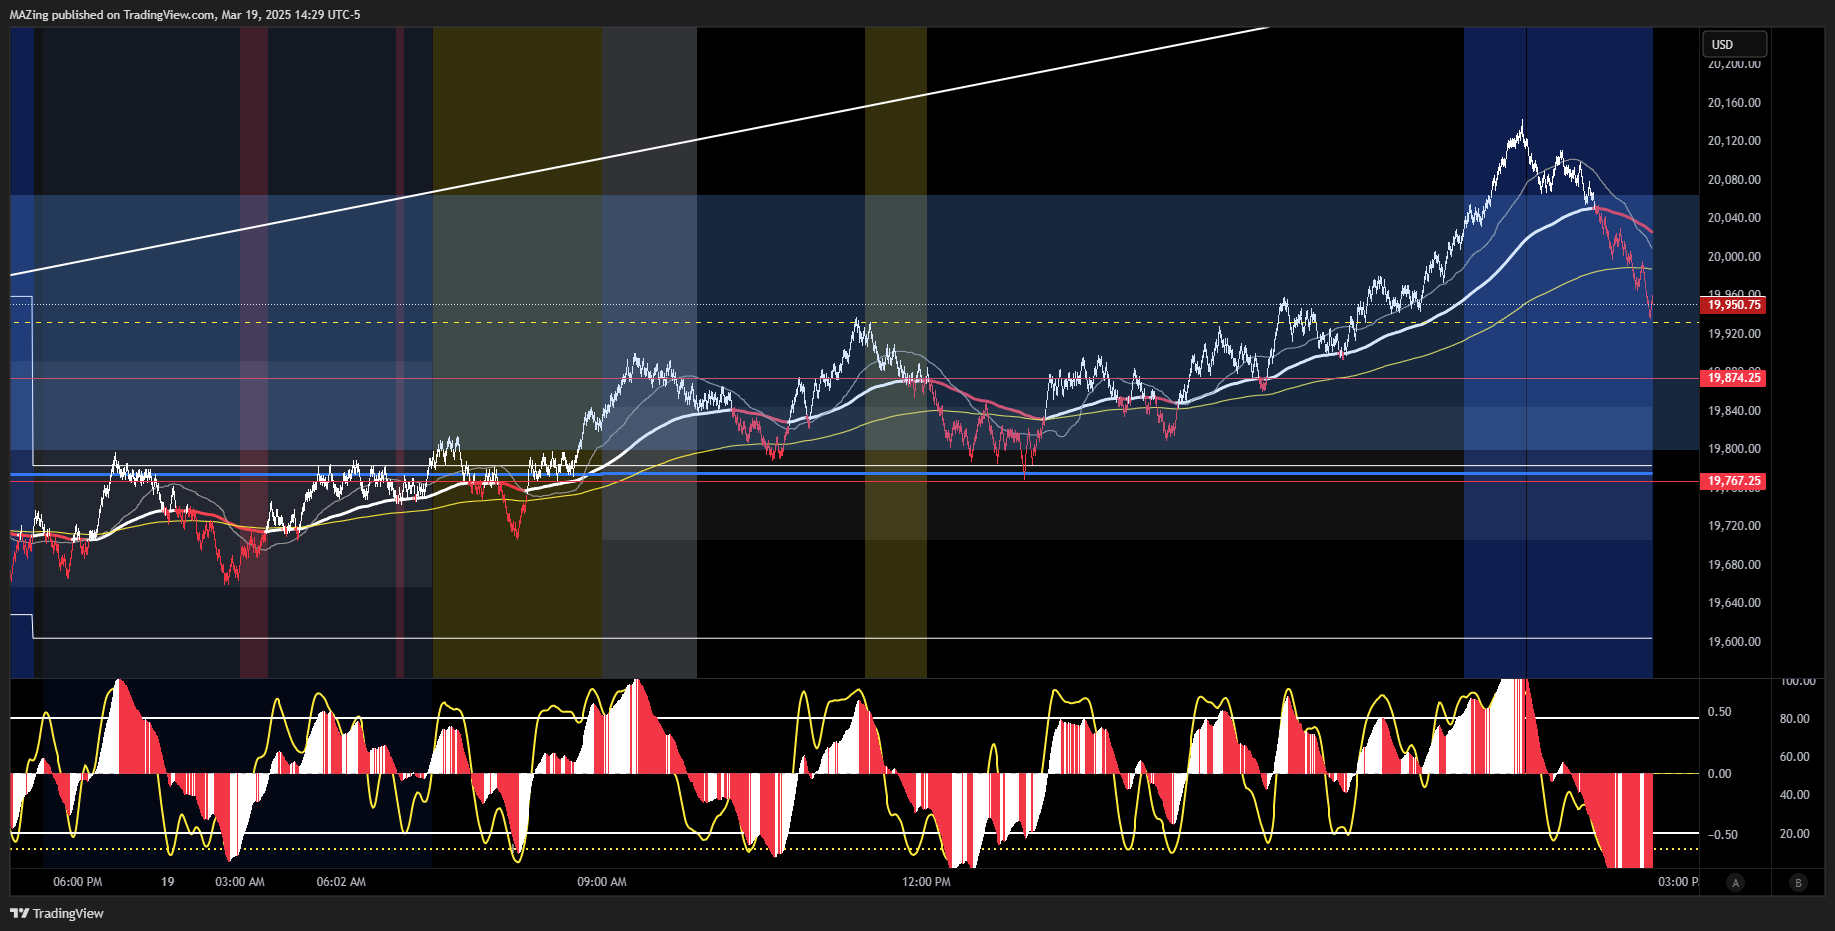Image resolution: width=1835 pixels, height=931 pixels.
Task: Click the 20,040.00 price axis tick
Action: click(x=1734, y=218)
